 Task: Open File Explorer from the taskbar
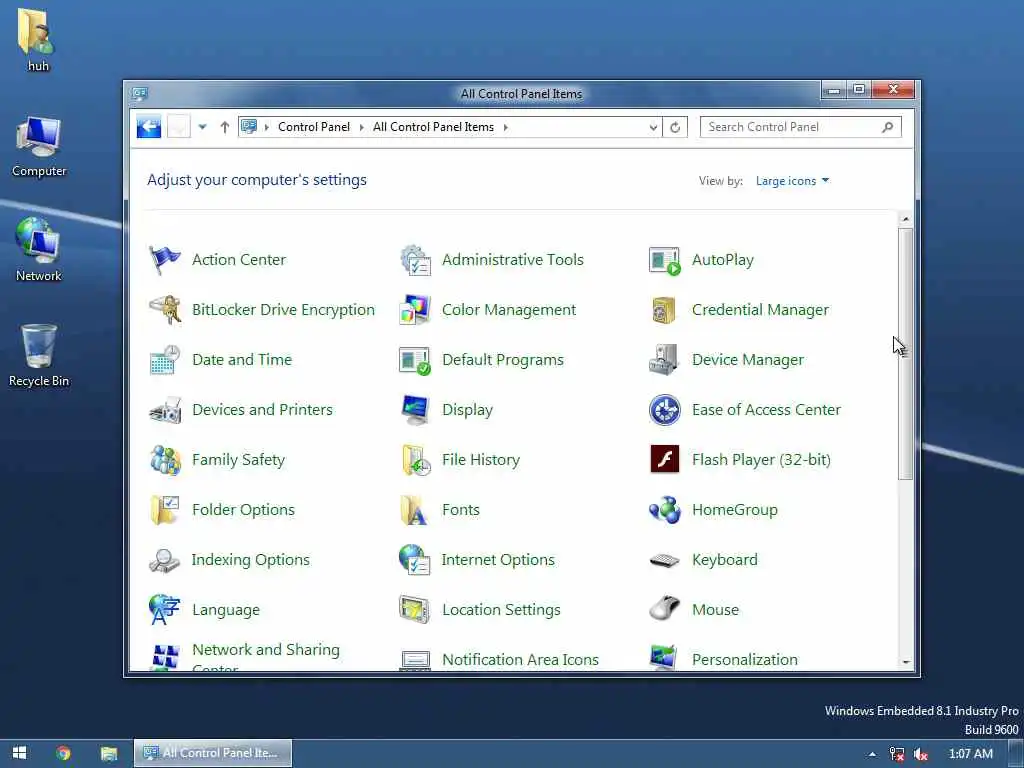click(x=108, y=754)
